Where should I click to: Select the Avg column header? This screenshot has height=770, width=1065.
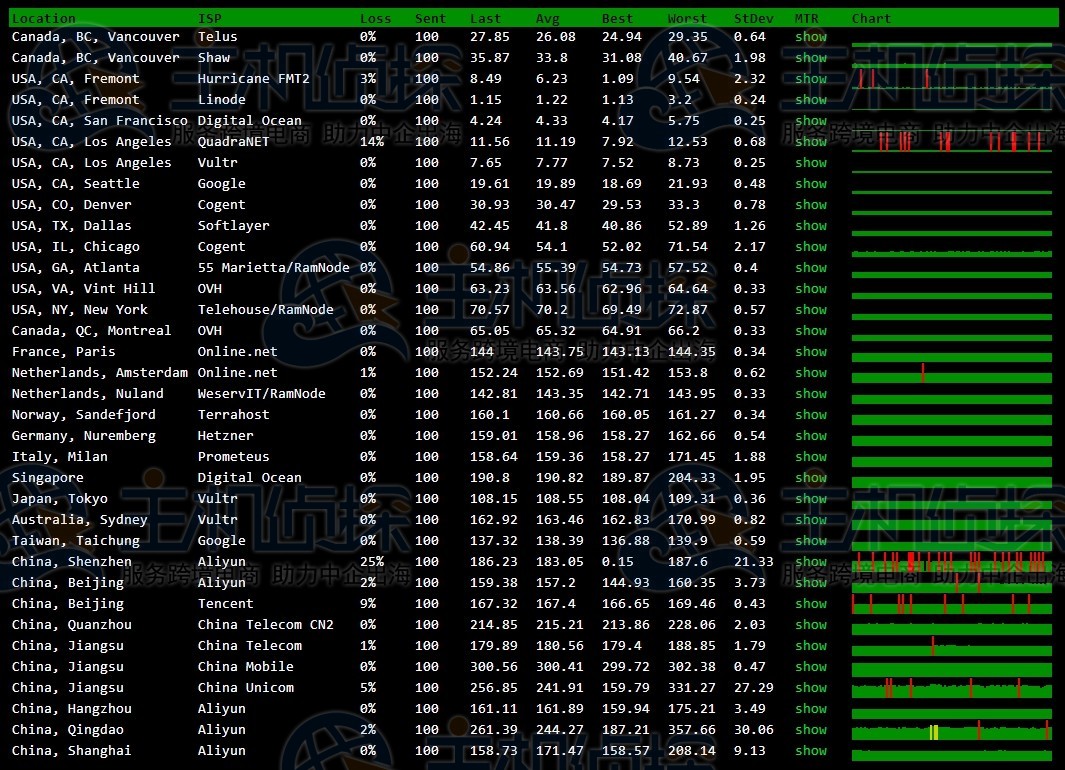click(547, 18)
